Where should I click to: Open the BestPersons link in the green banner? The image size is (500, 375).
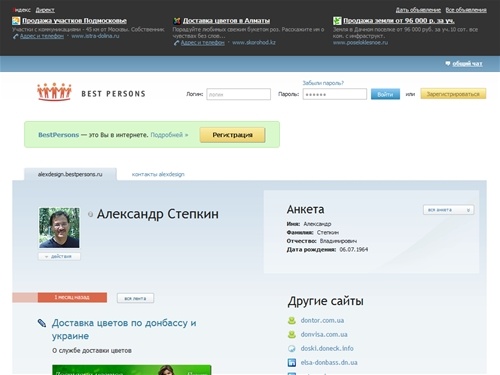click(x=58, y=135)
